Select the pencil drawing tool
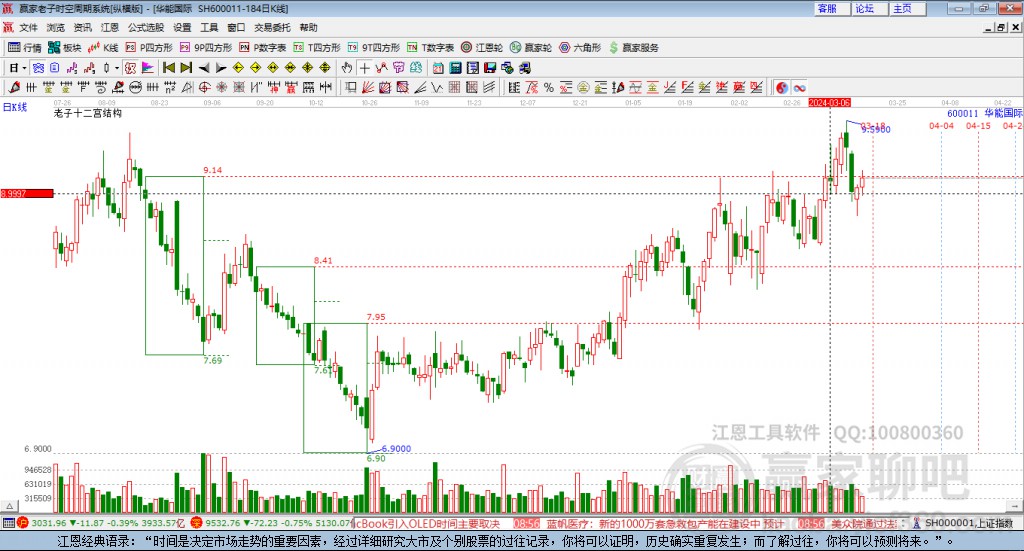1024x551 pixels. click(14, 87)
